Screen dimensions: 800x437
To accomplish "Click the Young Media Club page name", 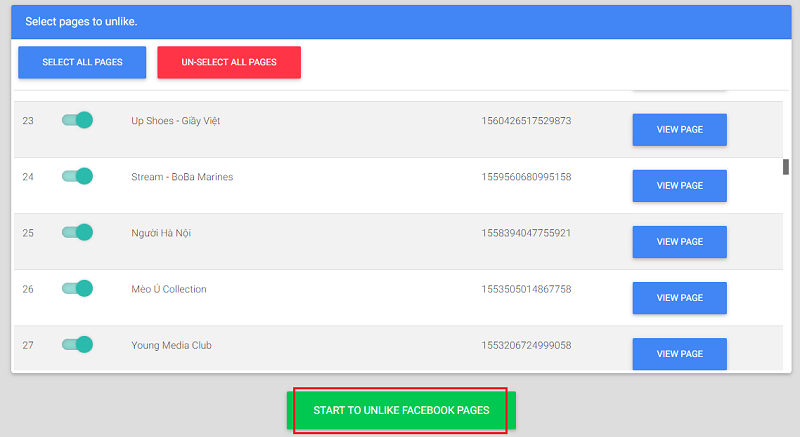I will [x=171, y=345].
